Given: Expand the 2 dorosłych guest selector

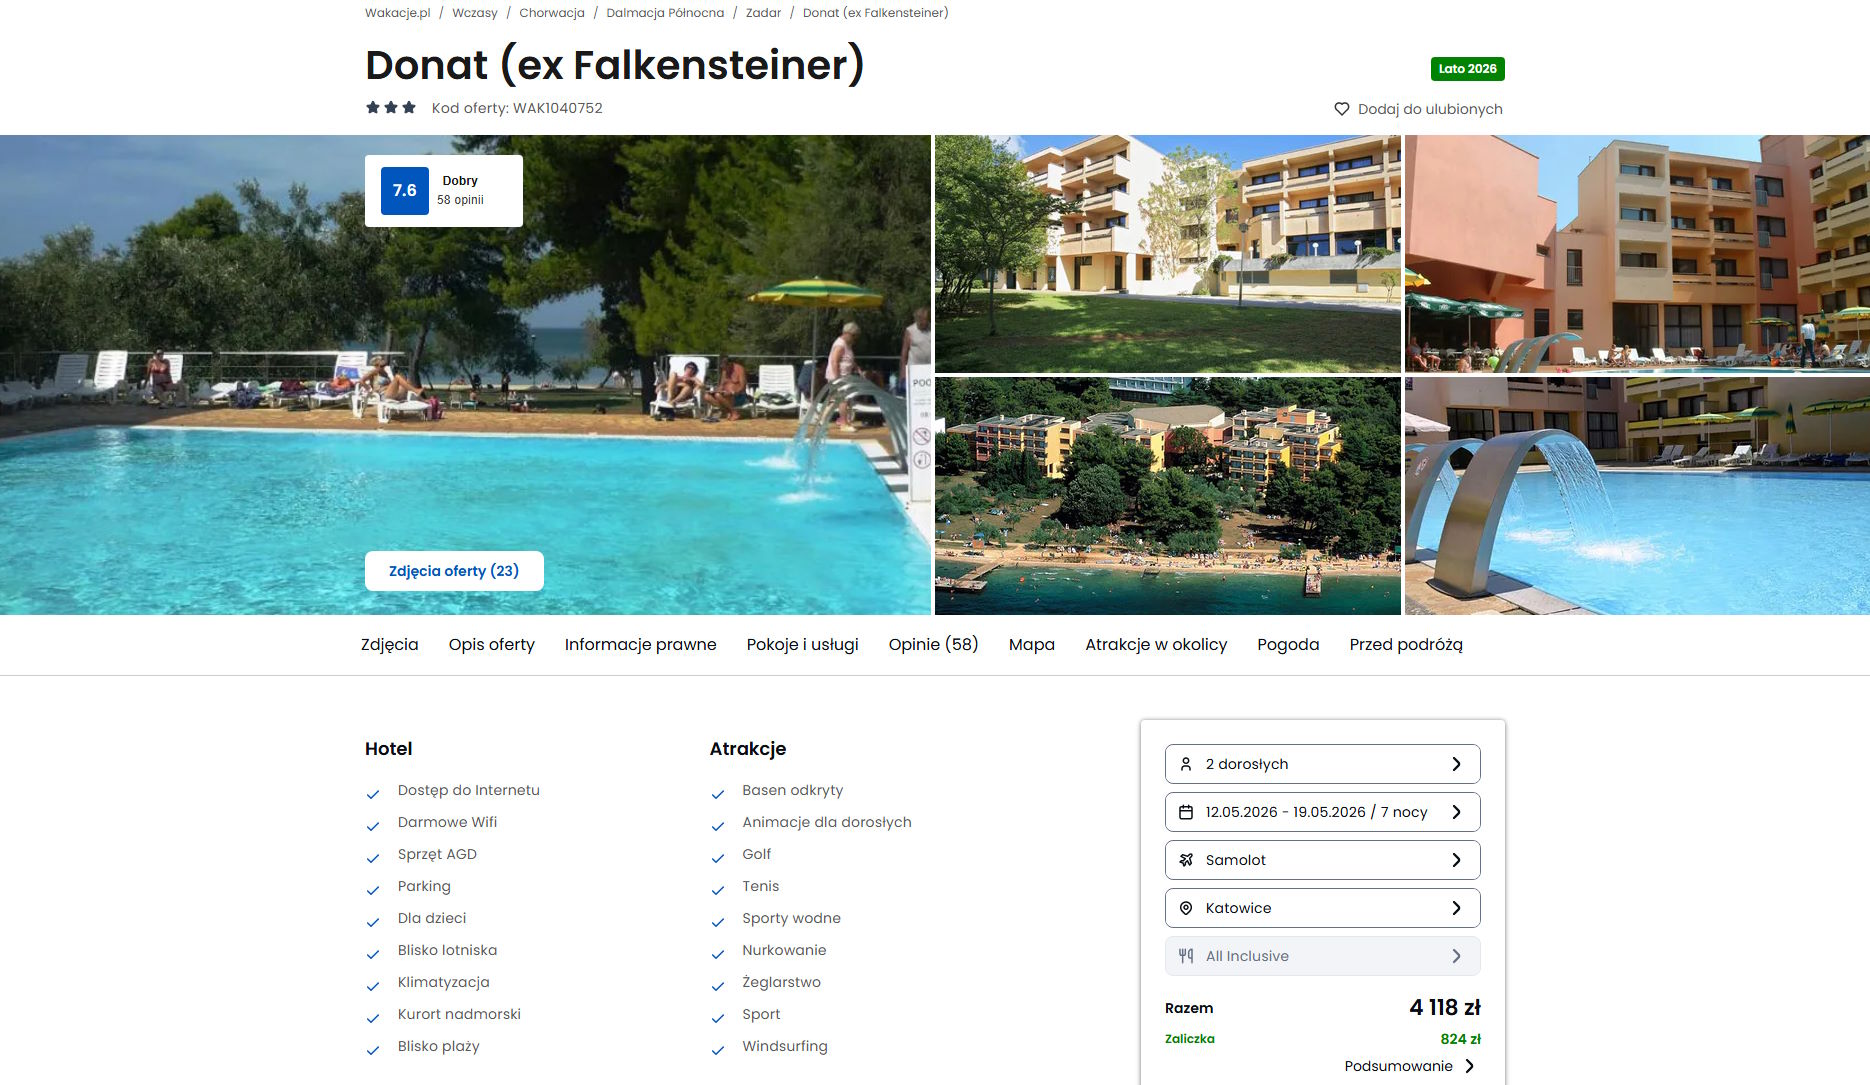Looking at the screenshot, I should click(1322, 764).
